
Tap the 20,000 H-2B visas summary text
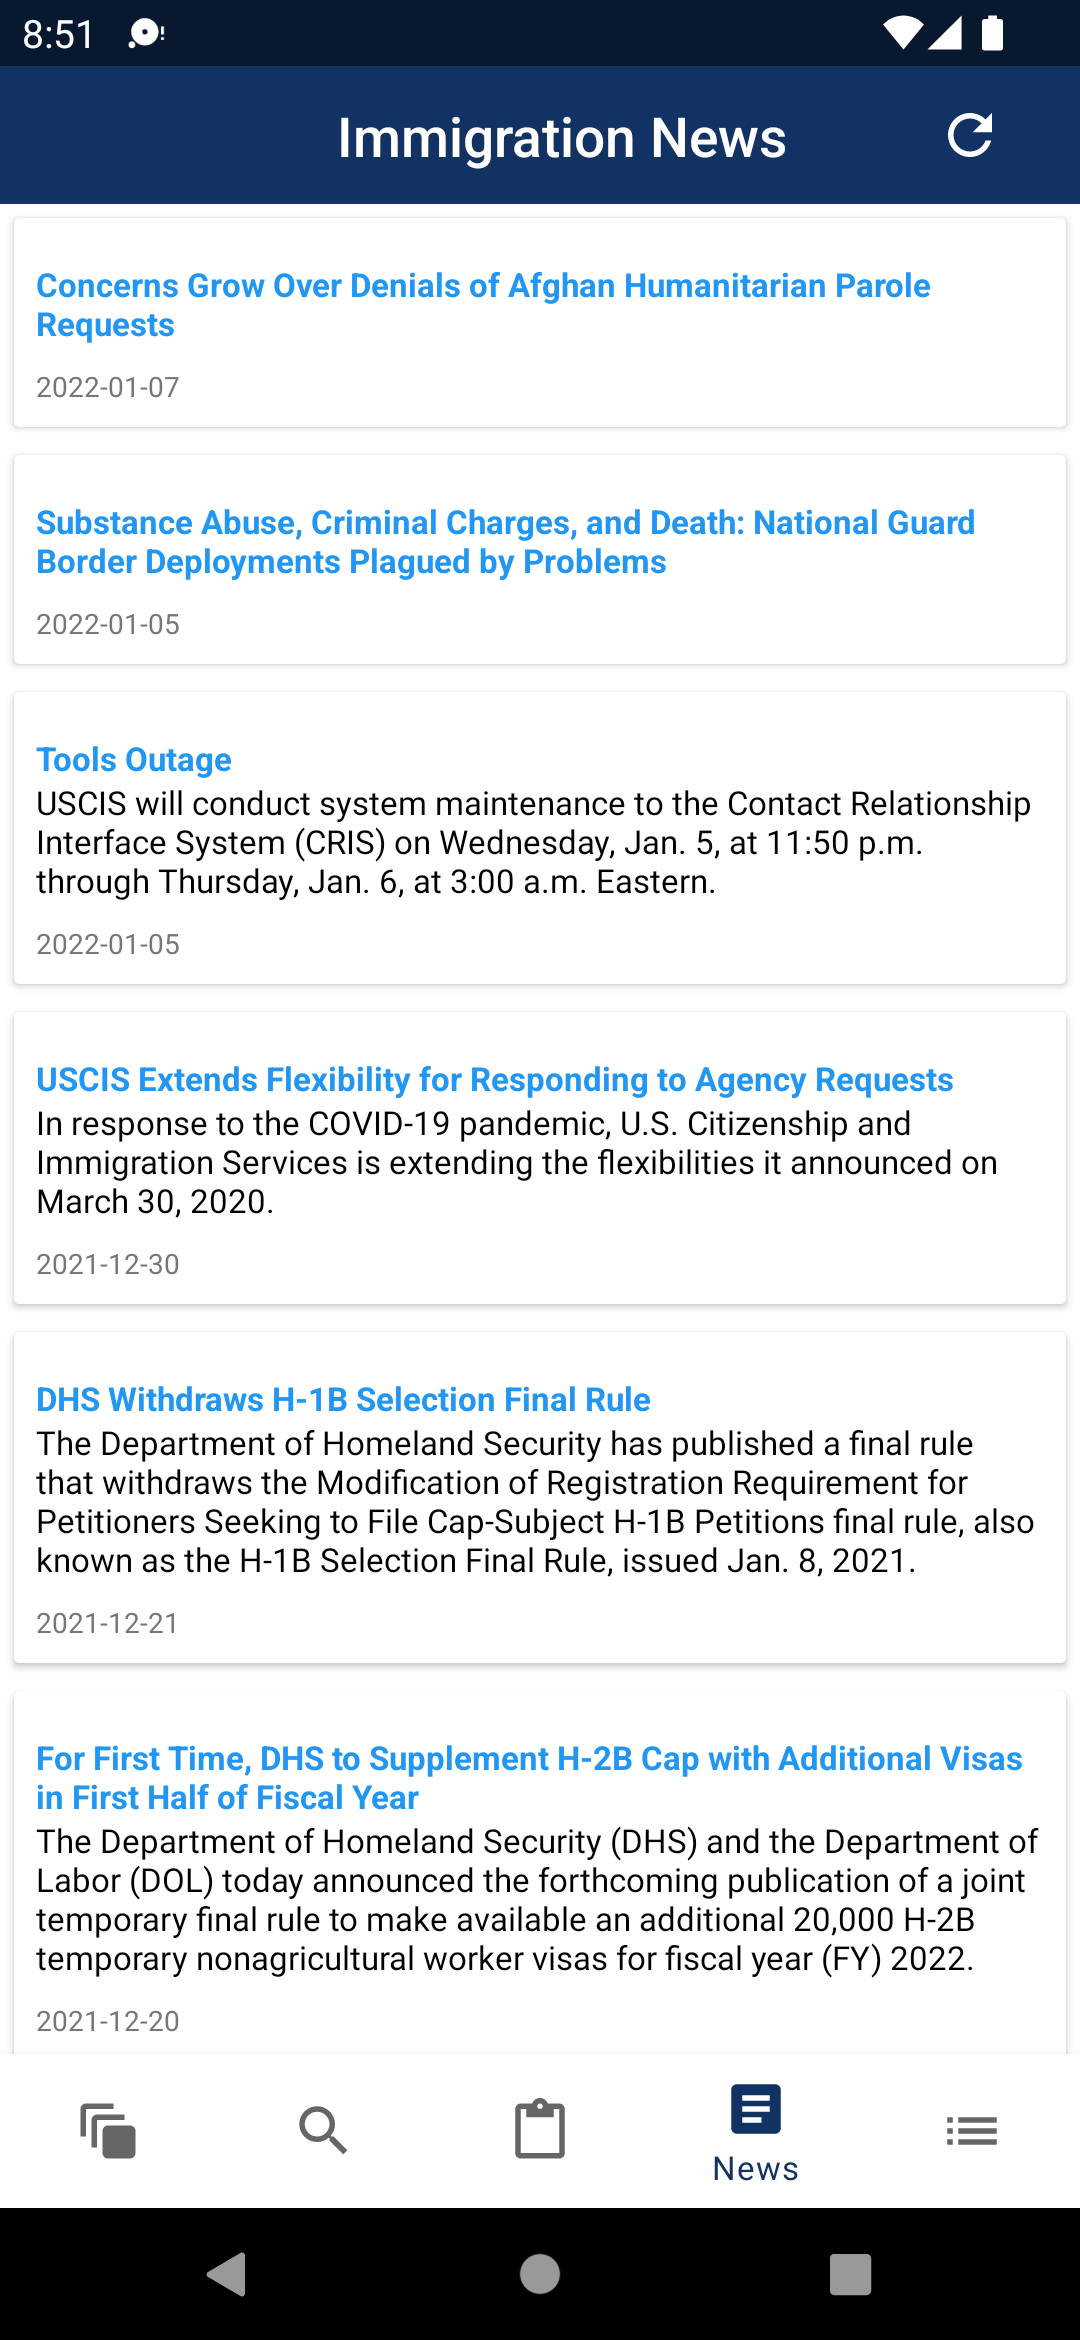pyautogui.click(x=538, y=1900)
